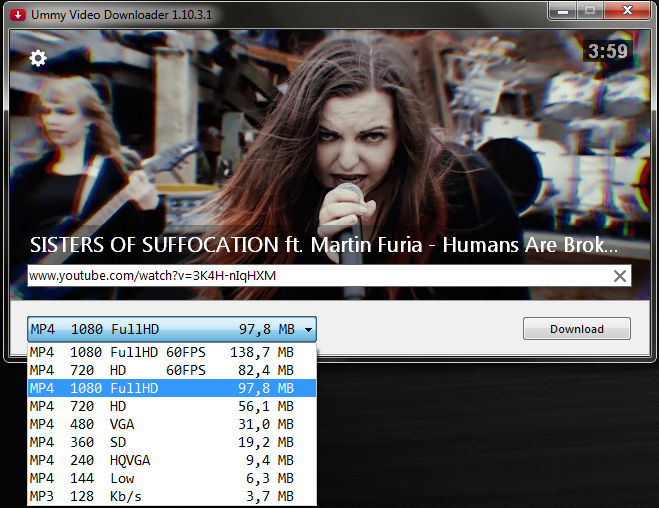Screen dimensions: 659x508
Task: Select MP4 240 HQVGA 9,4 MB
Action: pyautogui.click(x=172, y=461)
